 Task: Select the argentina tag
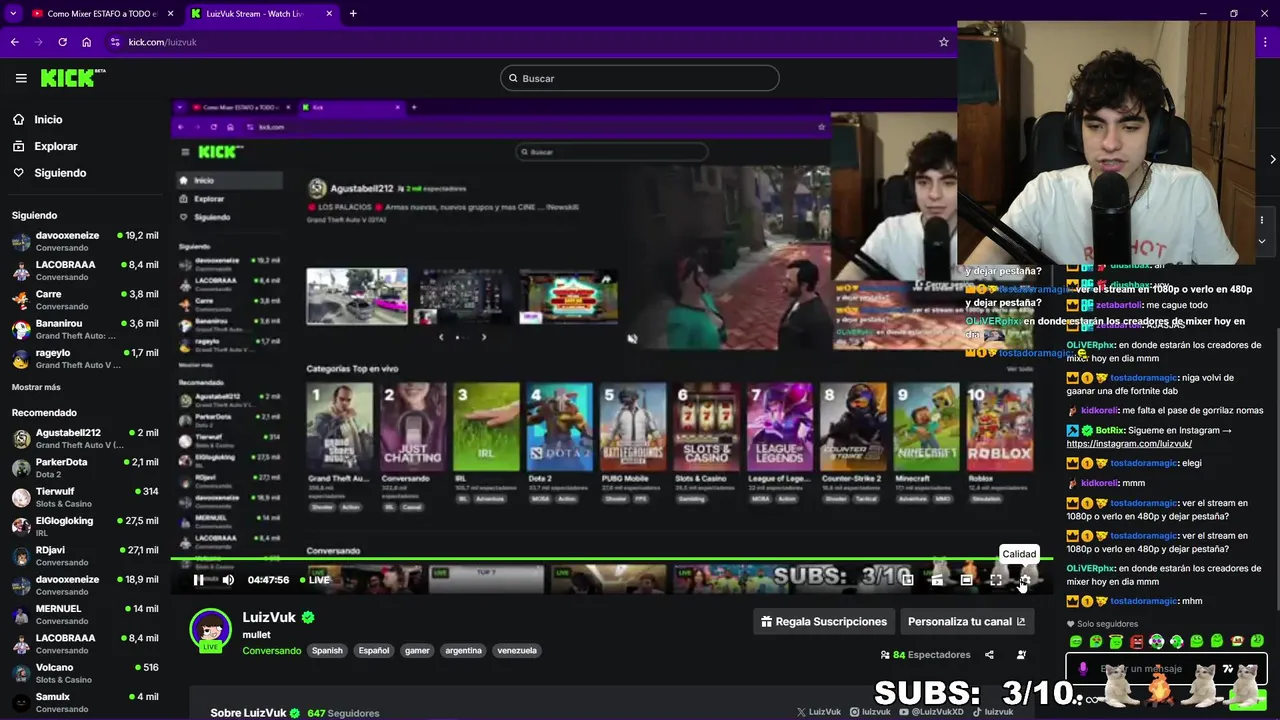(x=463, y=650)
